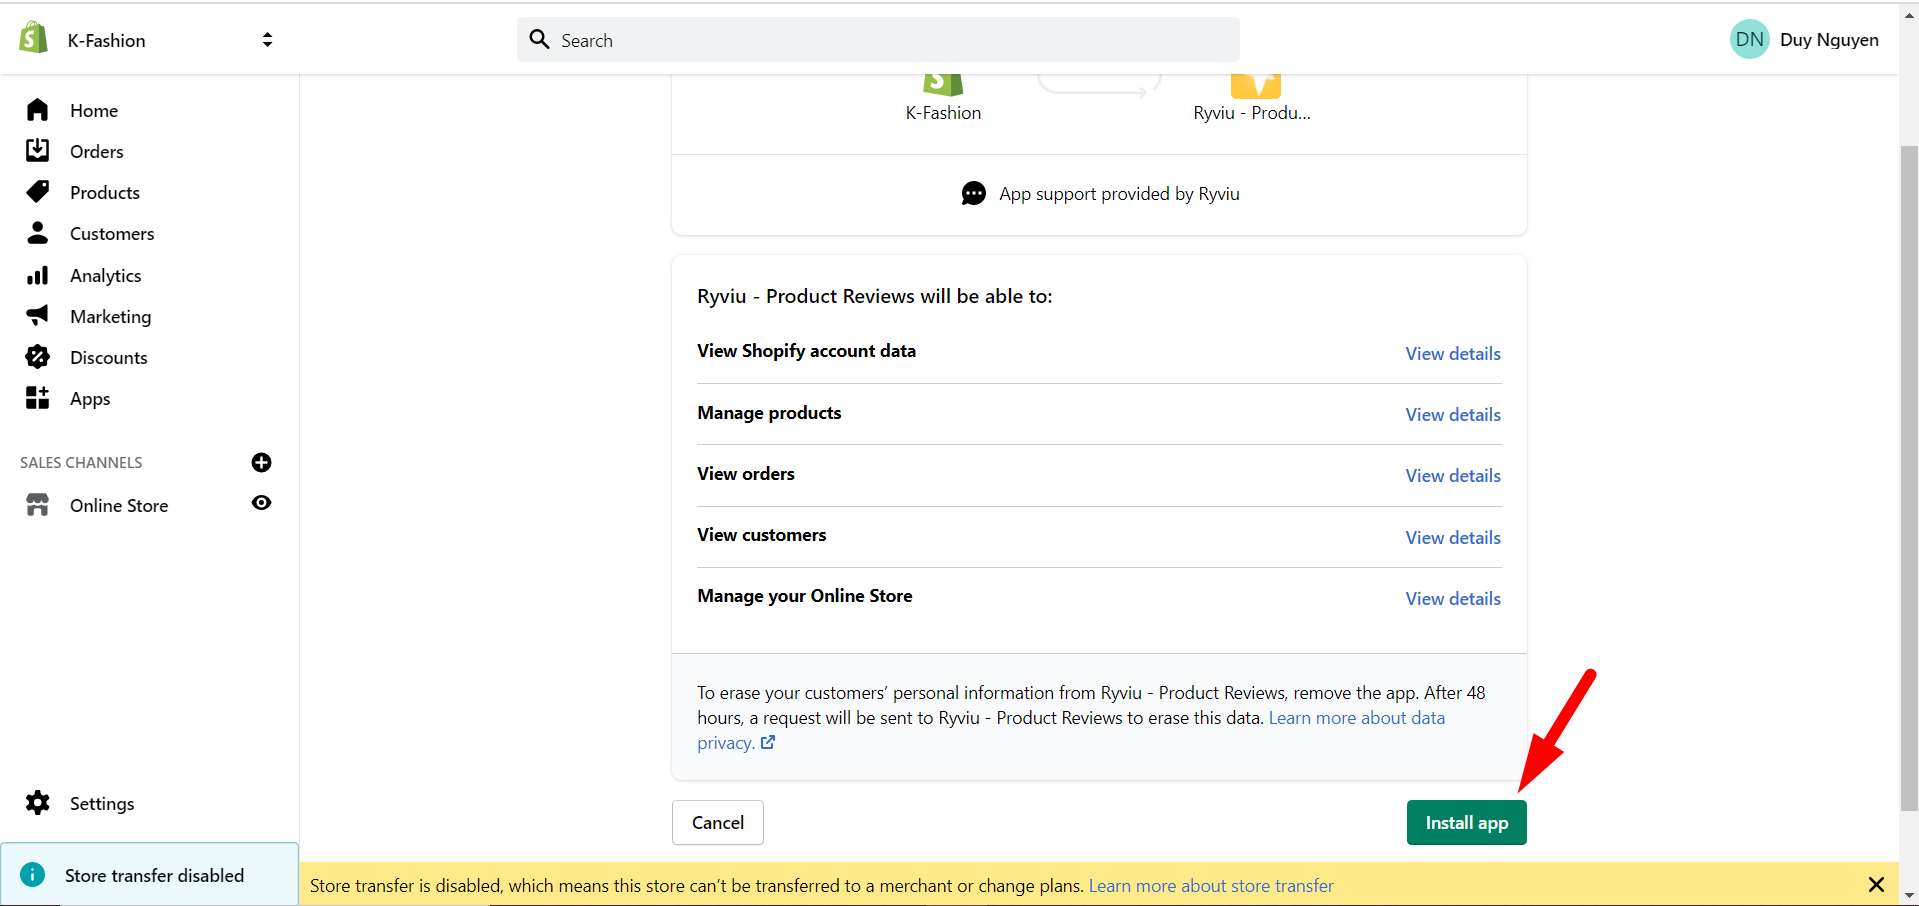Click the Discounts badge icon

[38, 357]
